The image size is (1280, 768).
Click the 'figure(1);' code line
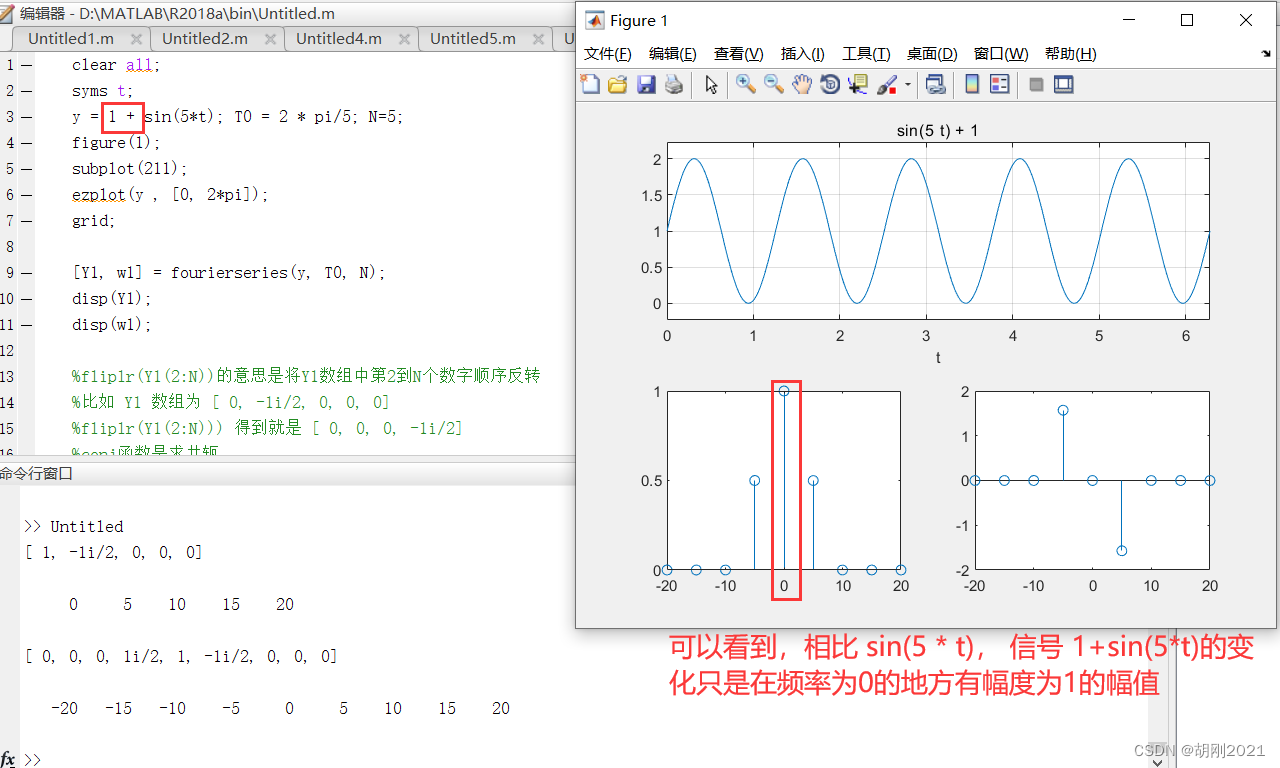coord(115,143)
